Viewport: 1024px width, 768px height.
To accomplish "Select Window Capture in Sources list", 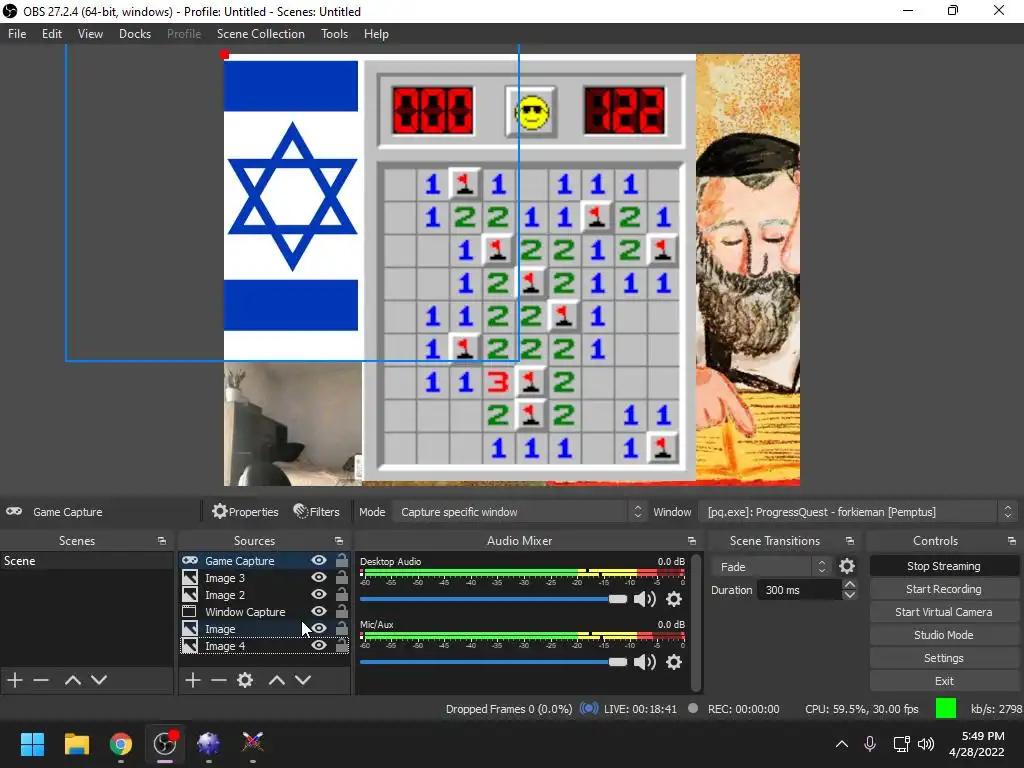I will (x=245, y=612).
